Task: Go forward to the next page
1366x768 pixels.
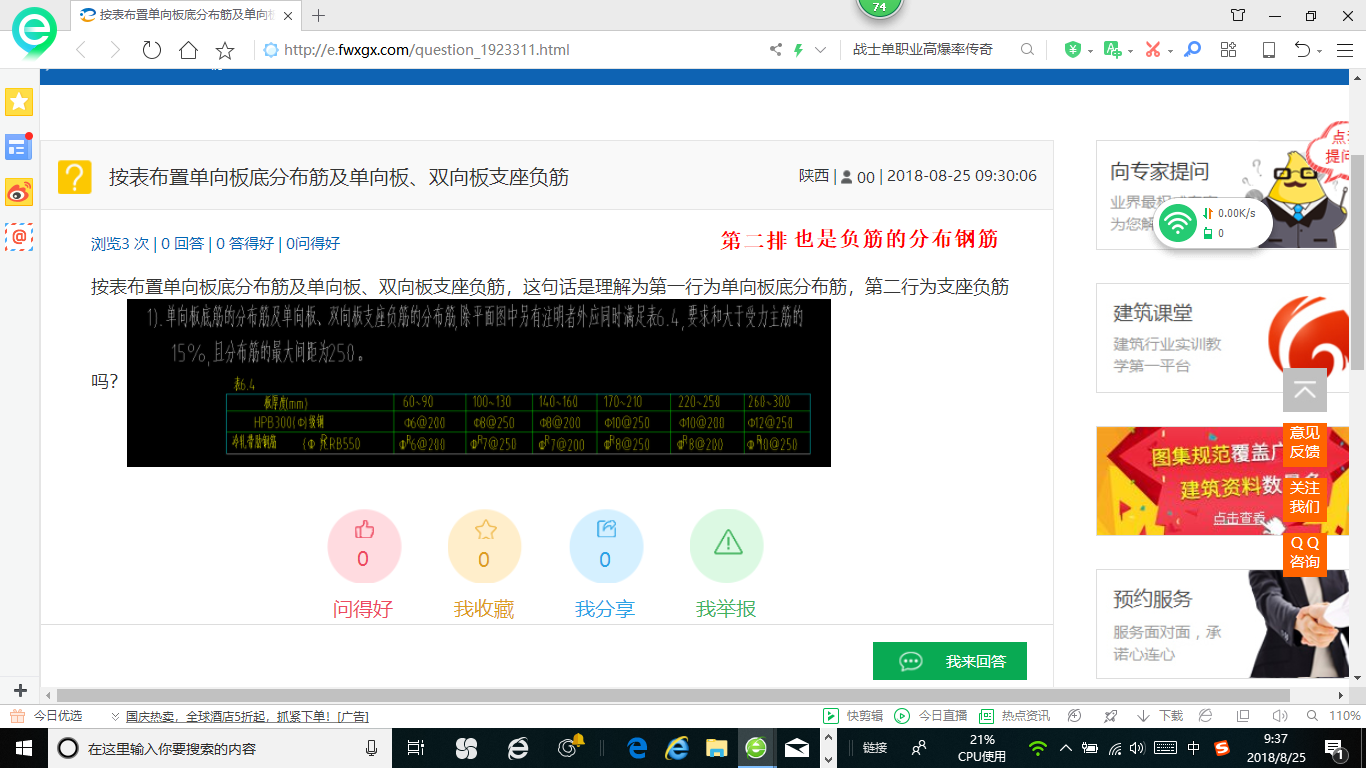Action: [x=115, y=50]
